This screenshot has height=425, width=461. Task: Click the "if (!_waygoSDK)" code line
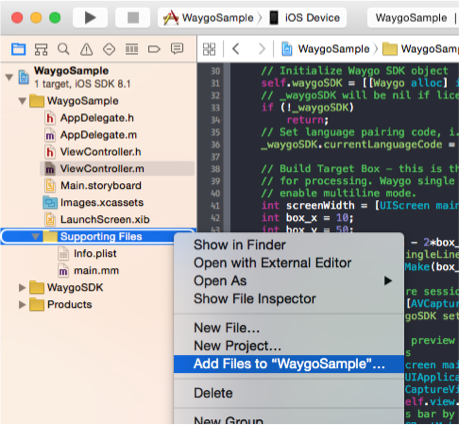[307, 107]
